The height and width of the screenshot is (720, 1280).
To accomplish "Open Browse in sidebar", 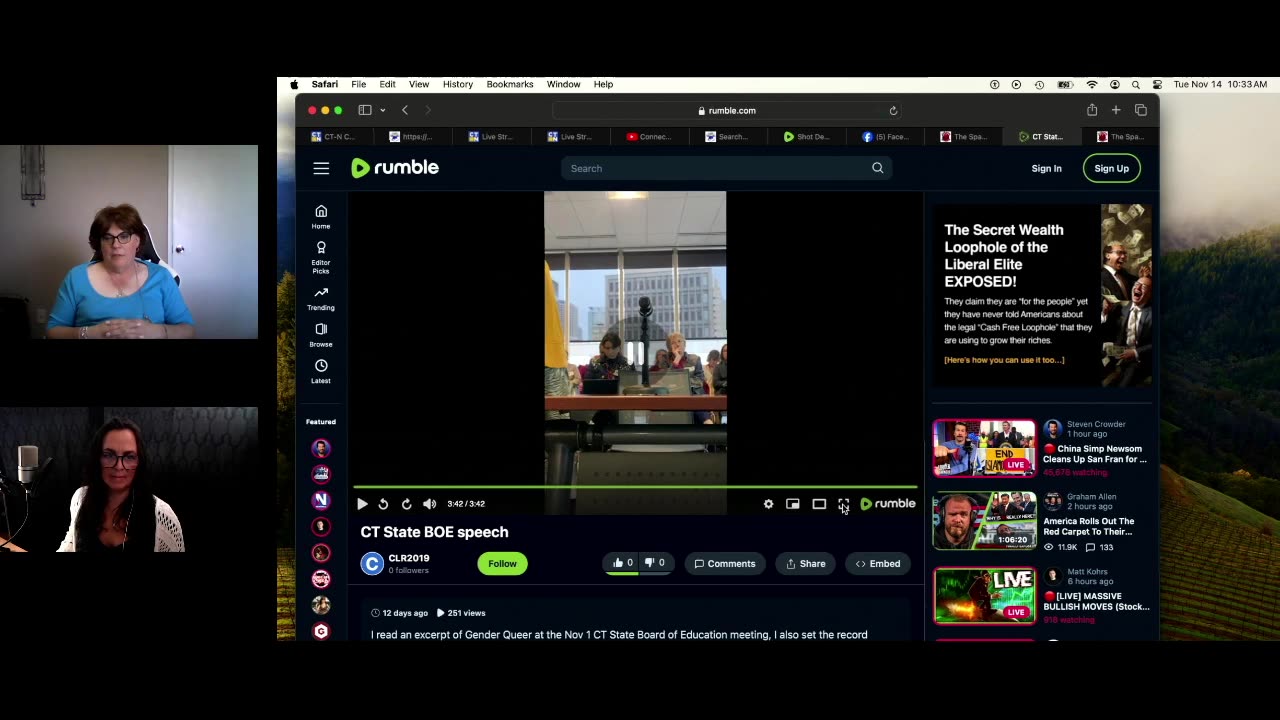I will coord(321,335).
